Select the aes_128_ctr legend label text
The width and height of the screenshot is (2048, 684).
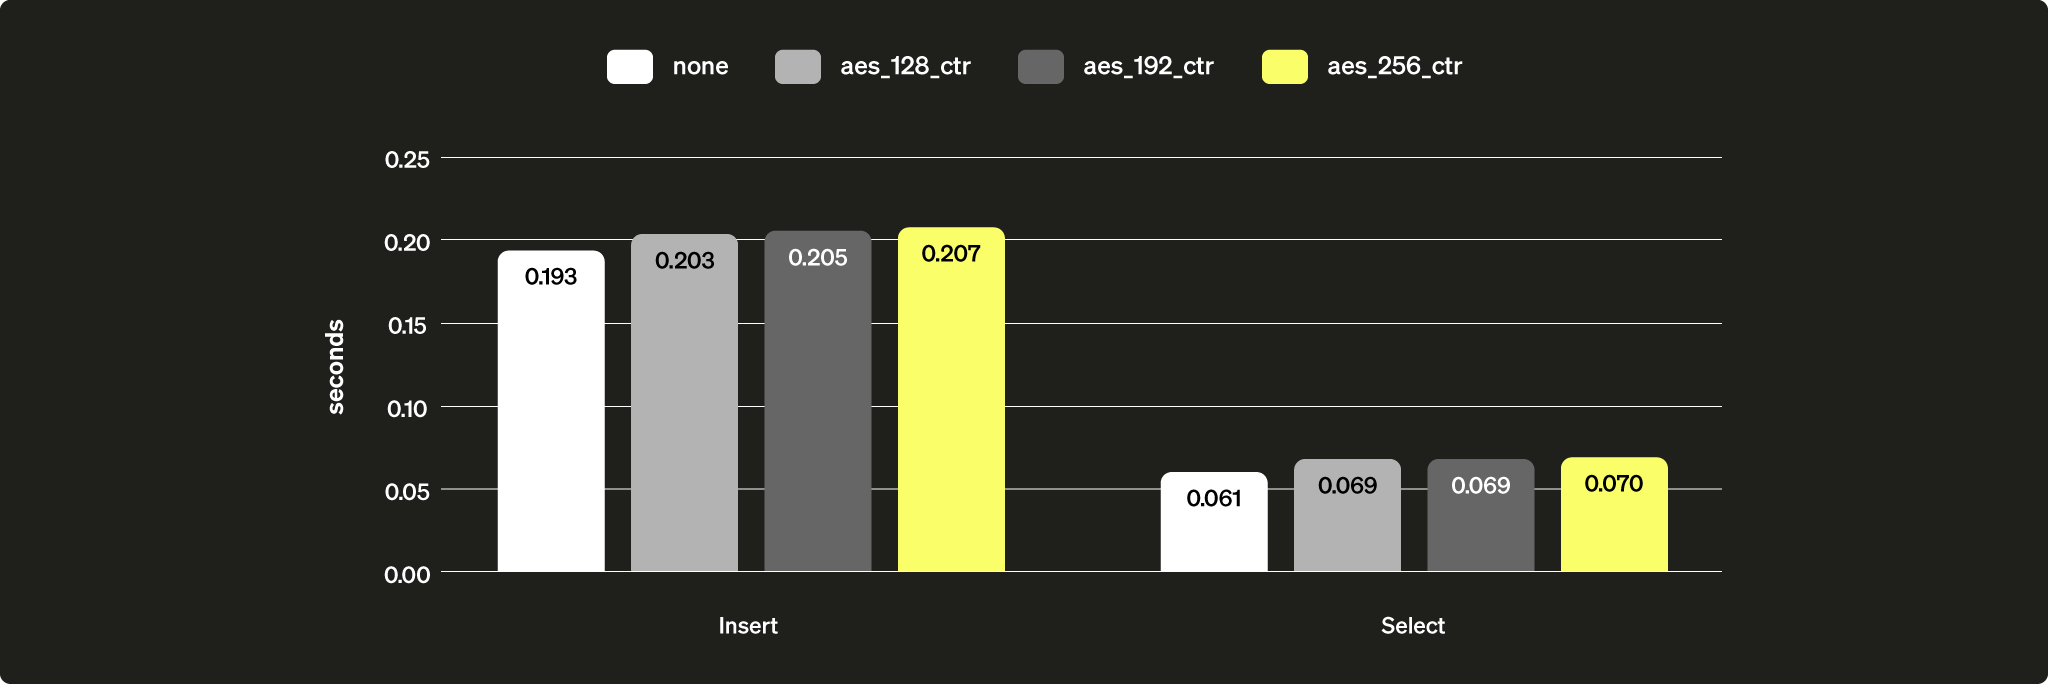[x=905, y=67]
